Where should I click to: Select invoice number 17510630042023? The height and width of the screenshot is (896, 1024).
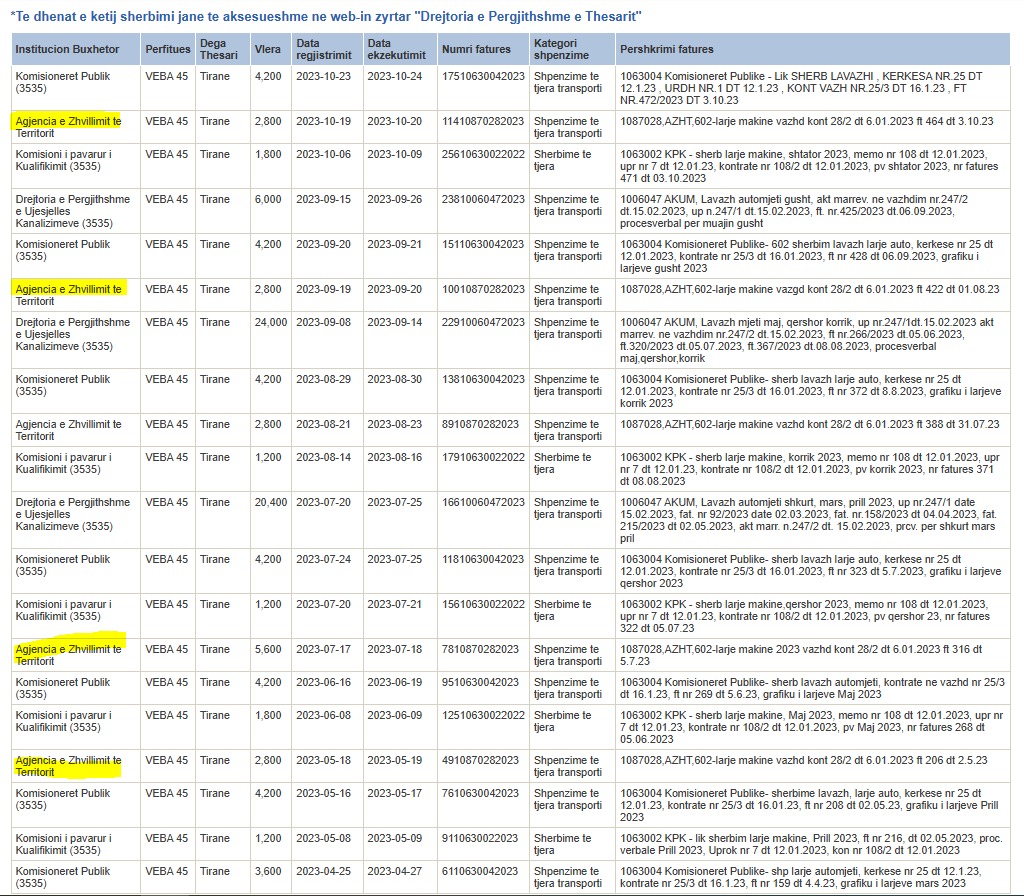483,77
